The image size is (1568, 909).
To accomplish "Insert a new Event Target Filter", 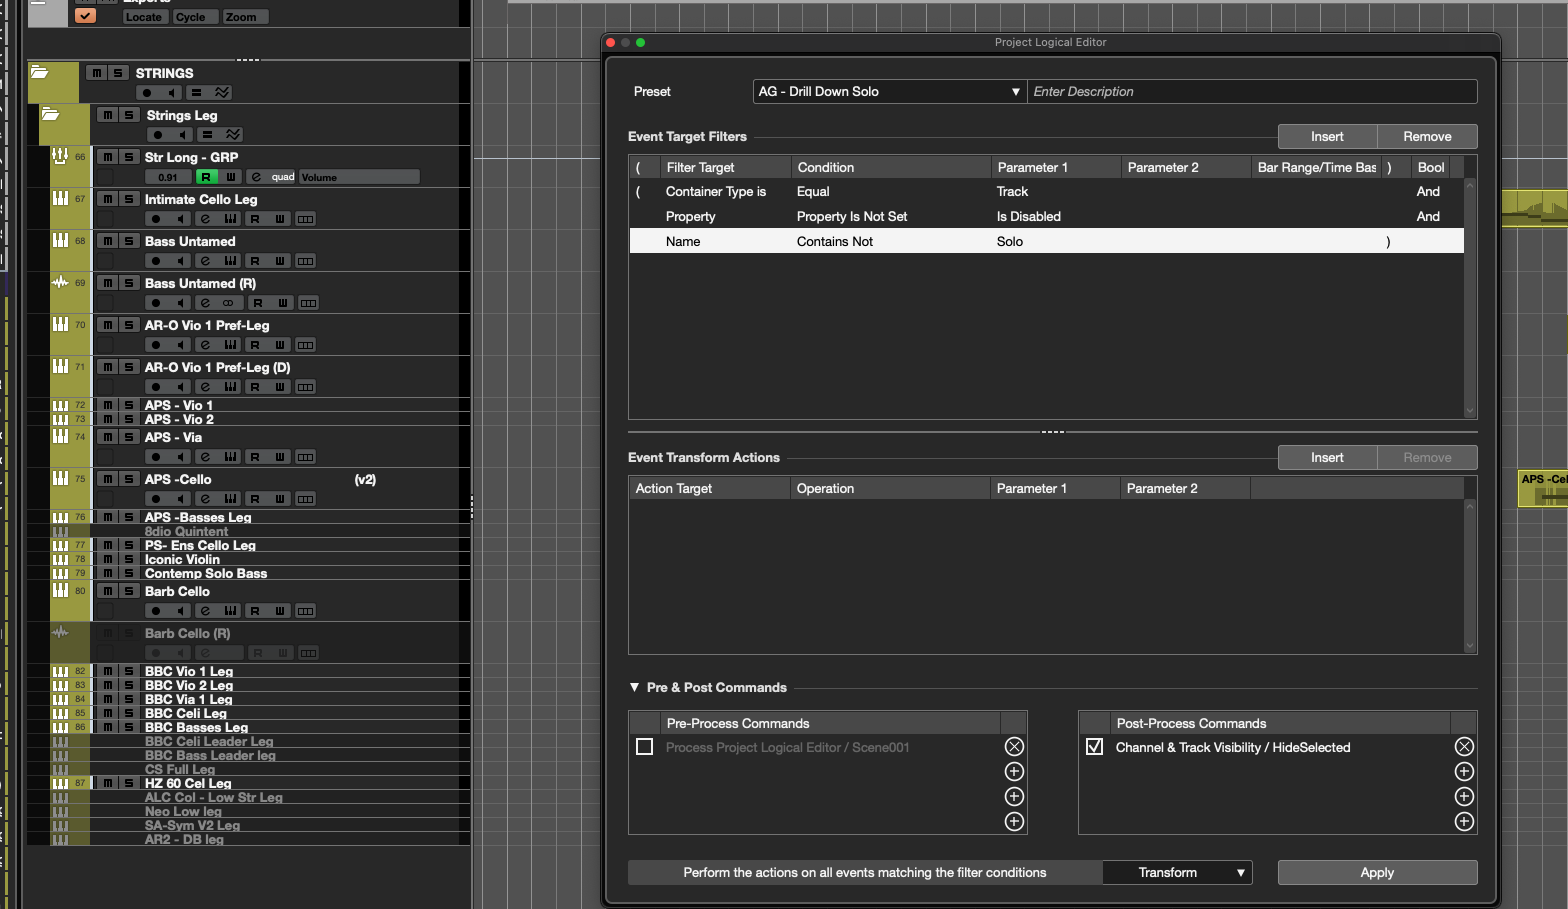I will [x=1327, y=136].
